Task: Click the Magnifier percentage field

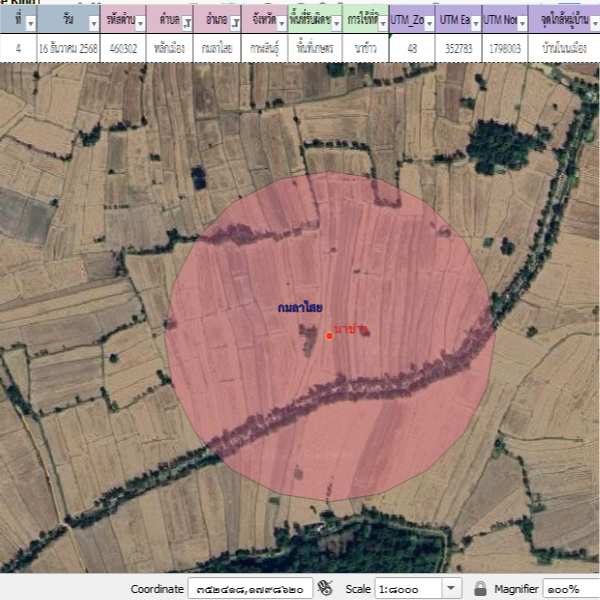Action: (x=572, y=588)
